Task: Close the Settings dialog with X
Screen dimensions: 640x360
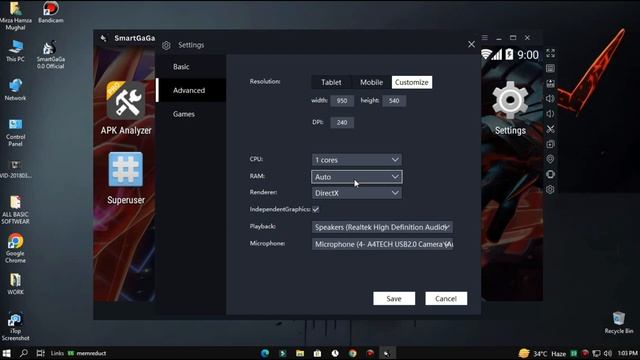Action: click(471, 44)
